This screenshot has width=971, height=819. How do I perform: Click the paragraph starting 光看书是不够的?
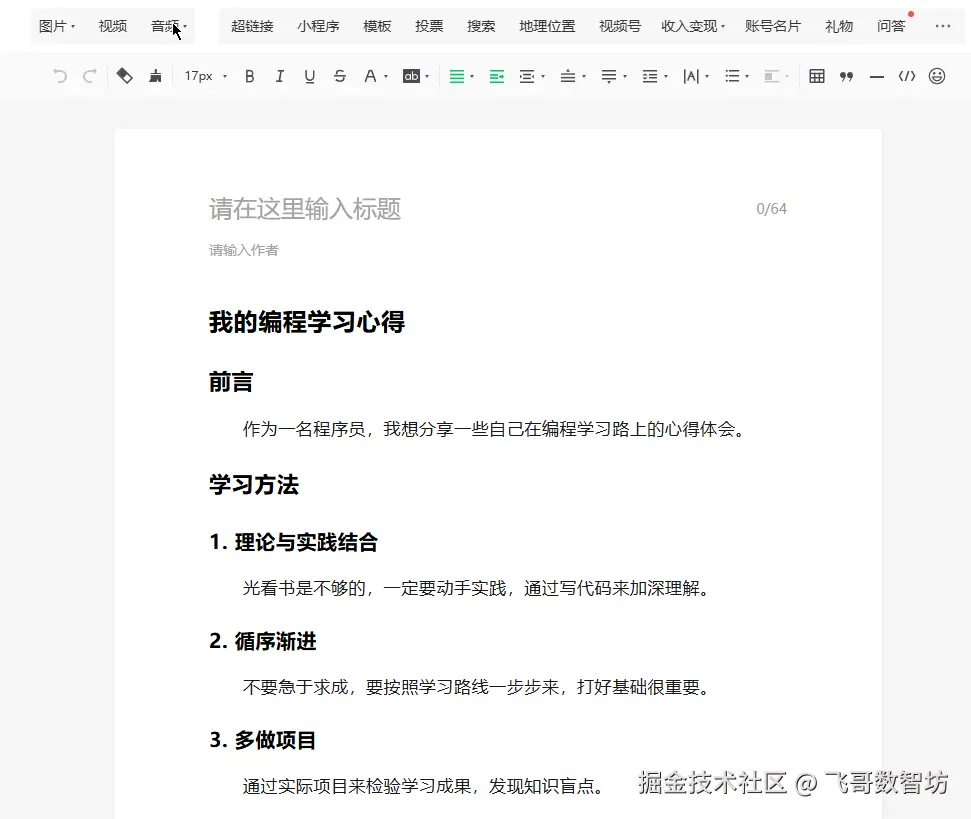pyautogui.click(x=478, y=587)
